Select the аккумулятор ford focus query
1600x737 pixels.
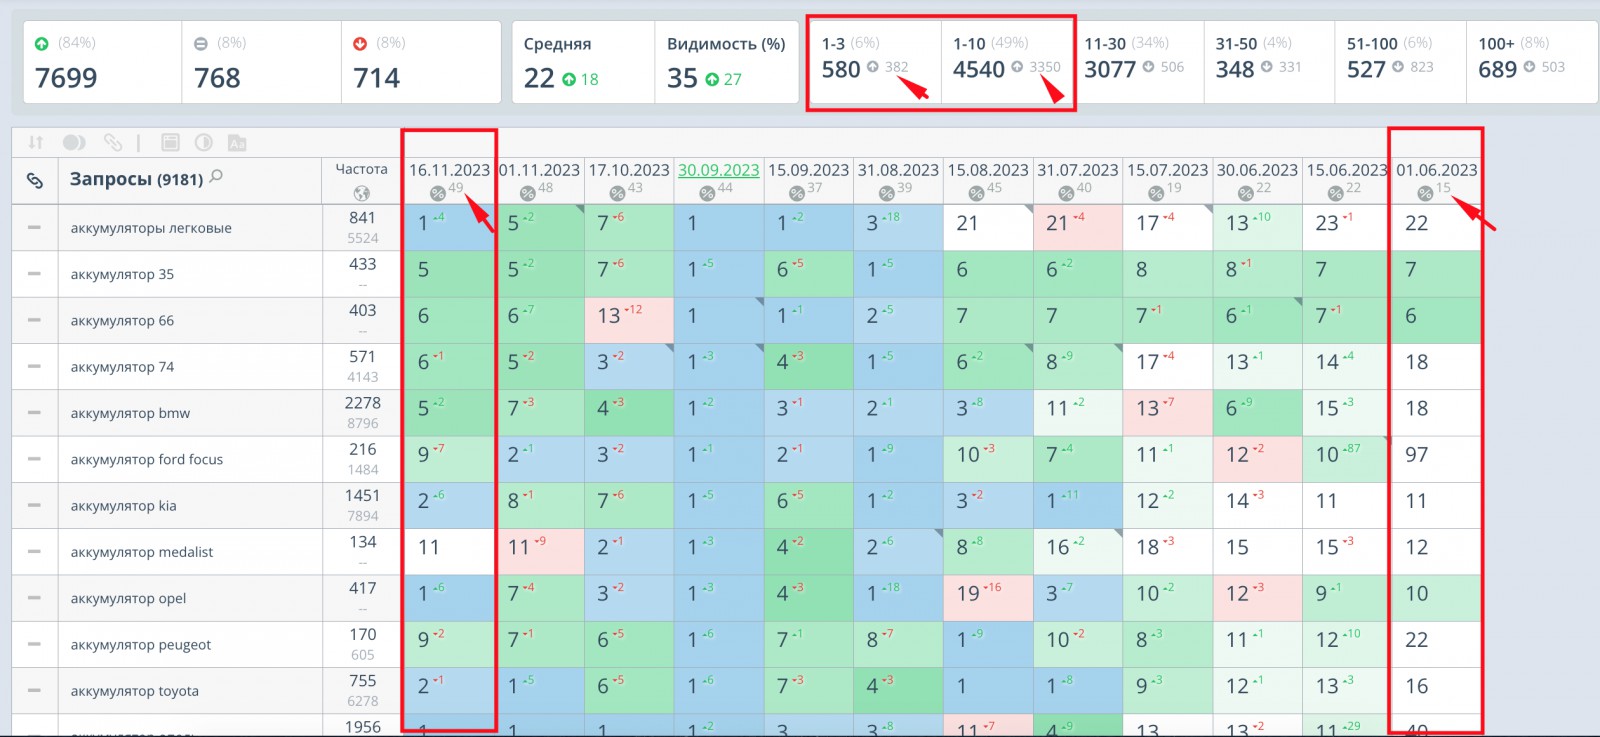tap(147, 459)
